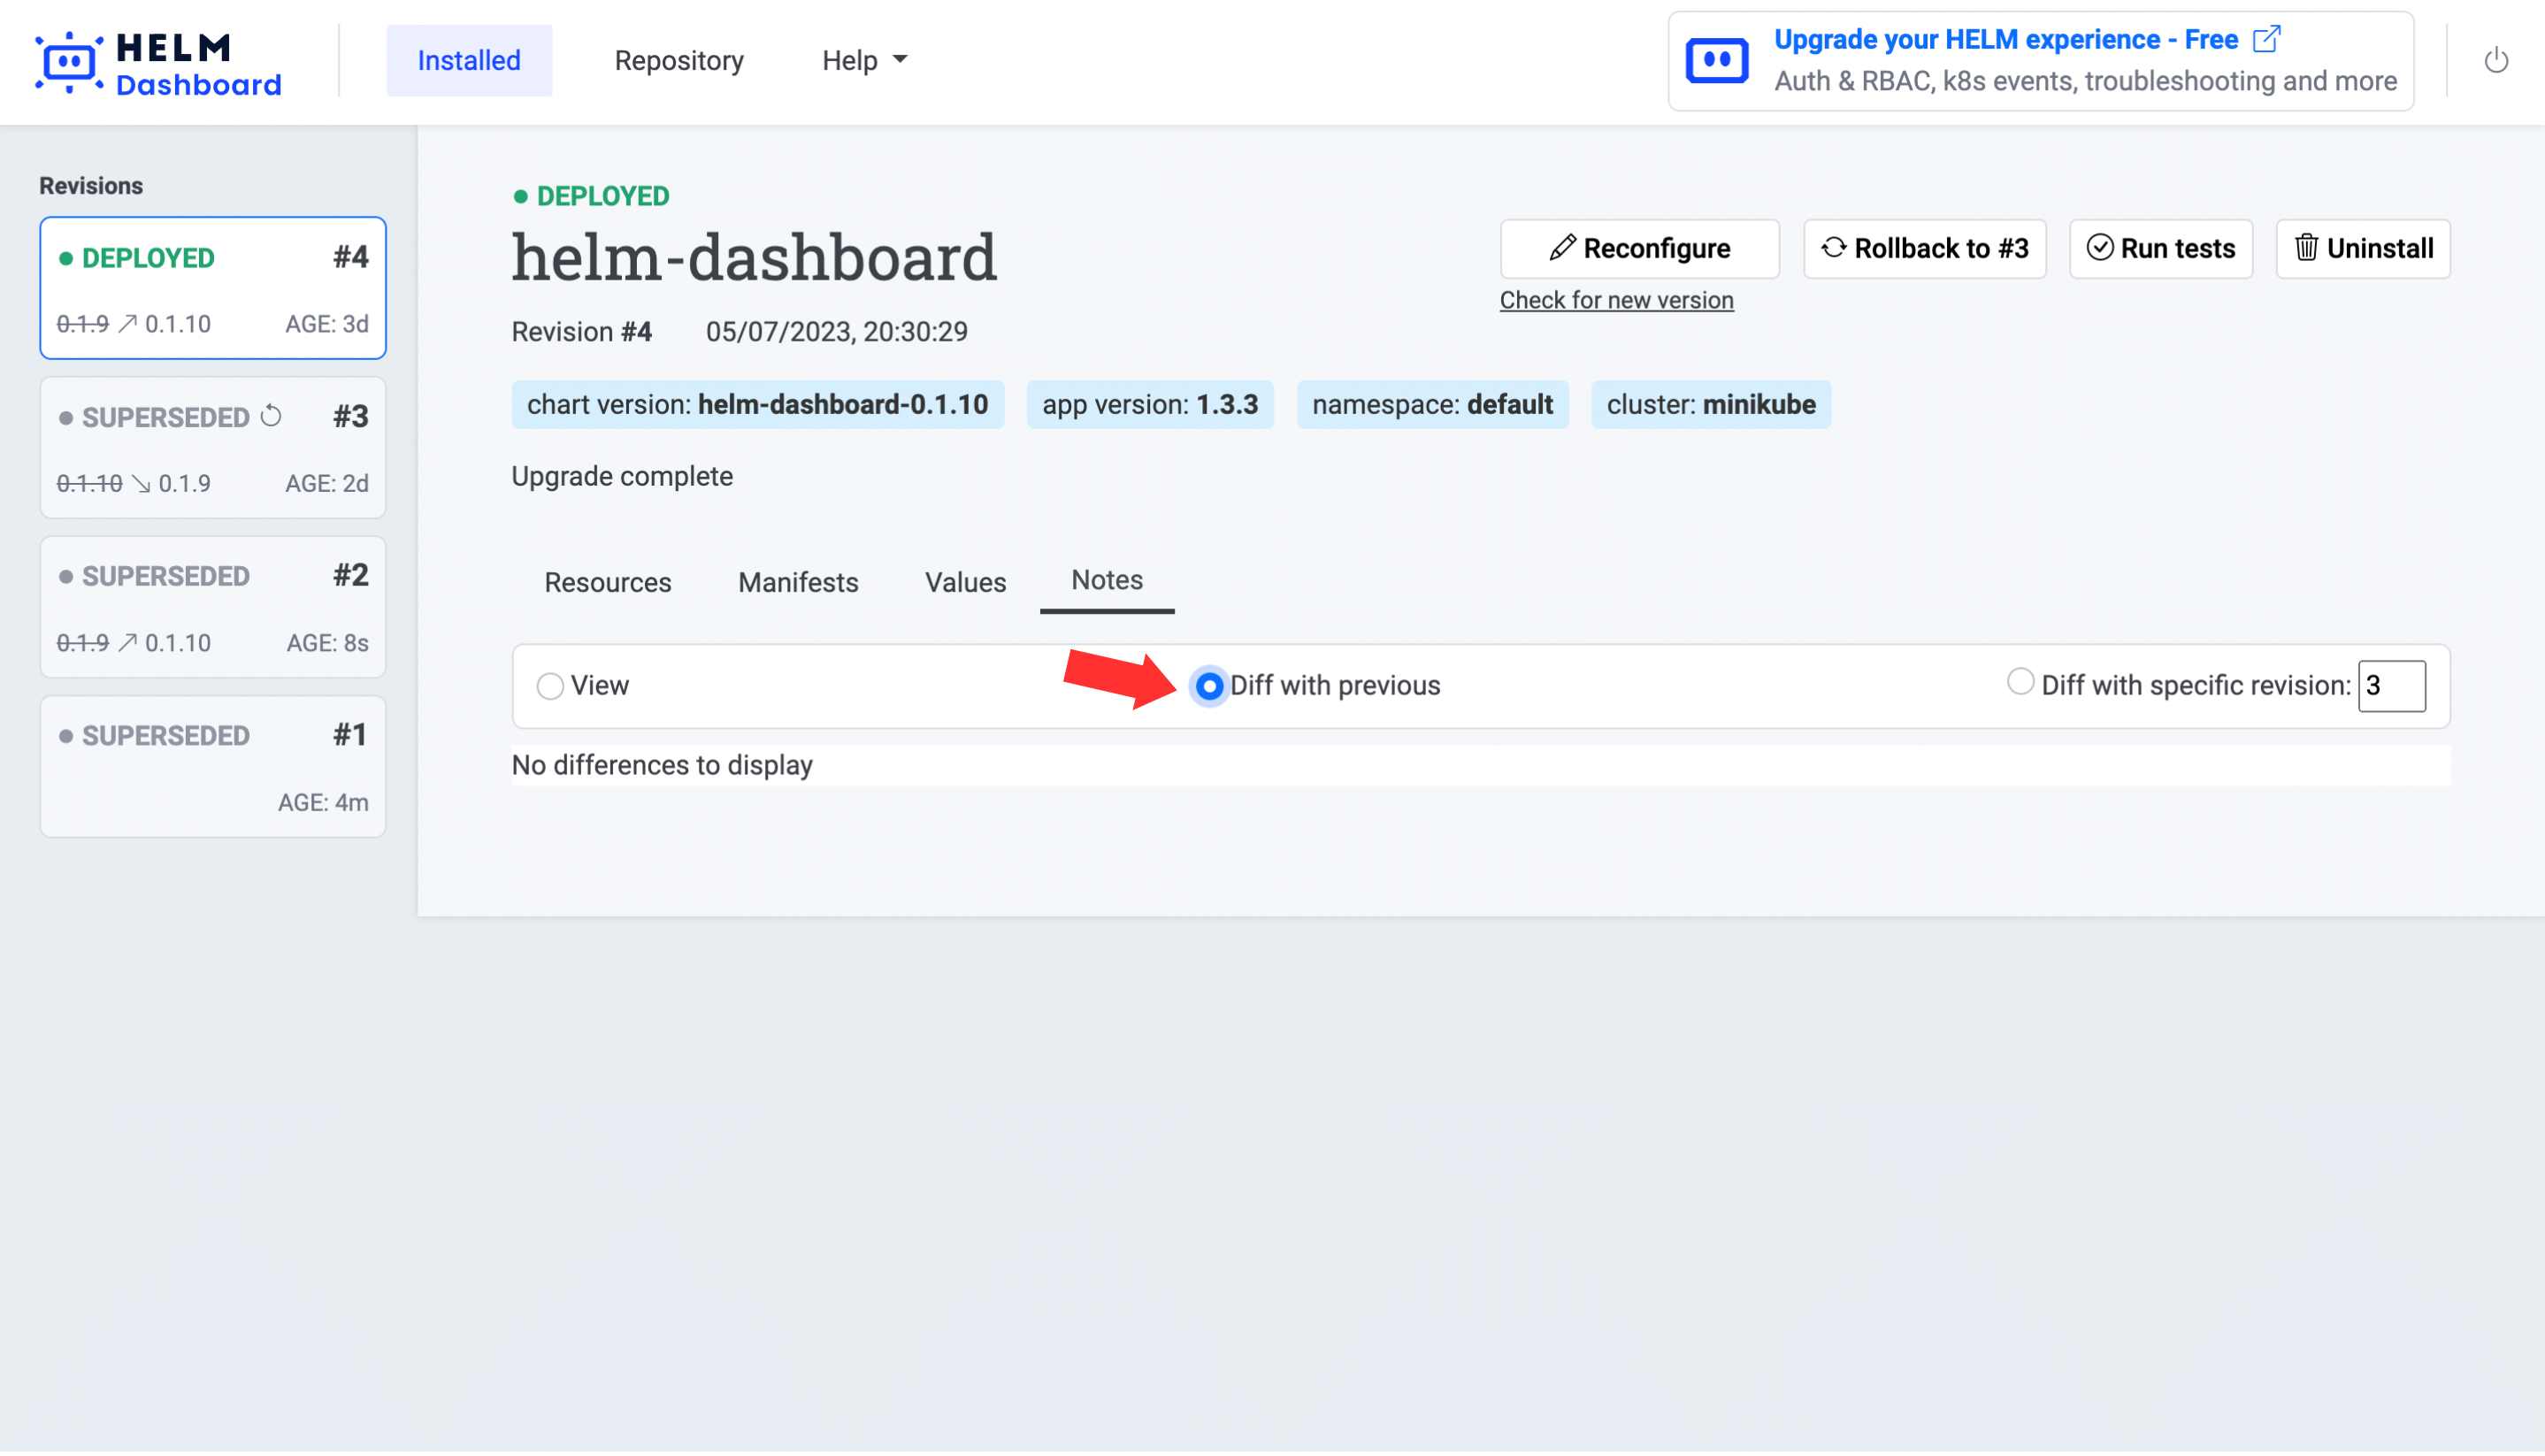2545x1456 pixels.
Task: Select Diff with previous radio button
Action: coord(1209,686)
